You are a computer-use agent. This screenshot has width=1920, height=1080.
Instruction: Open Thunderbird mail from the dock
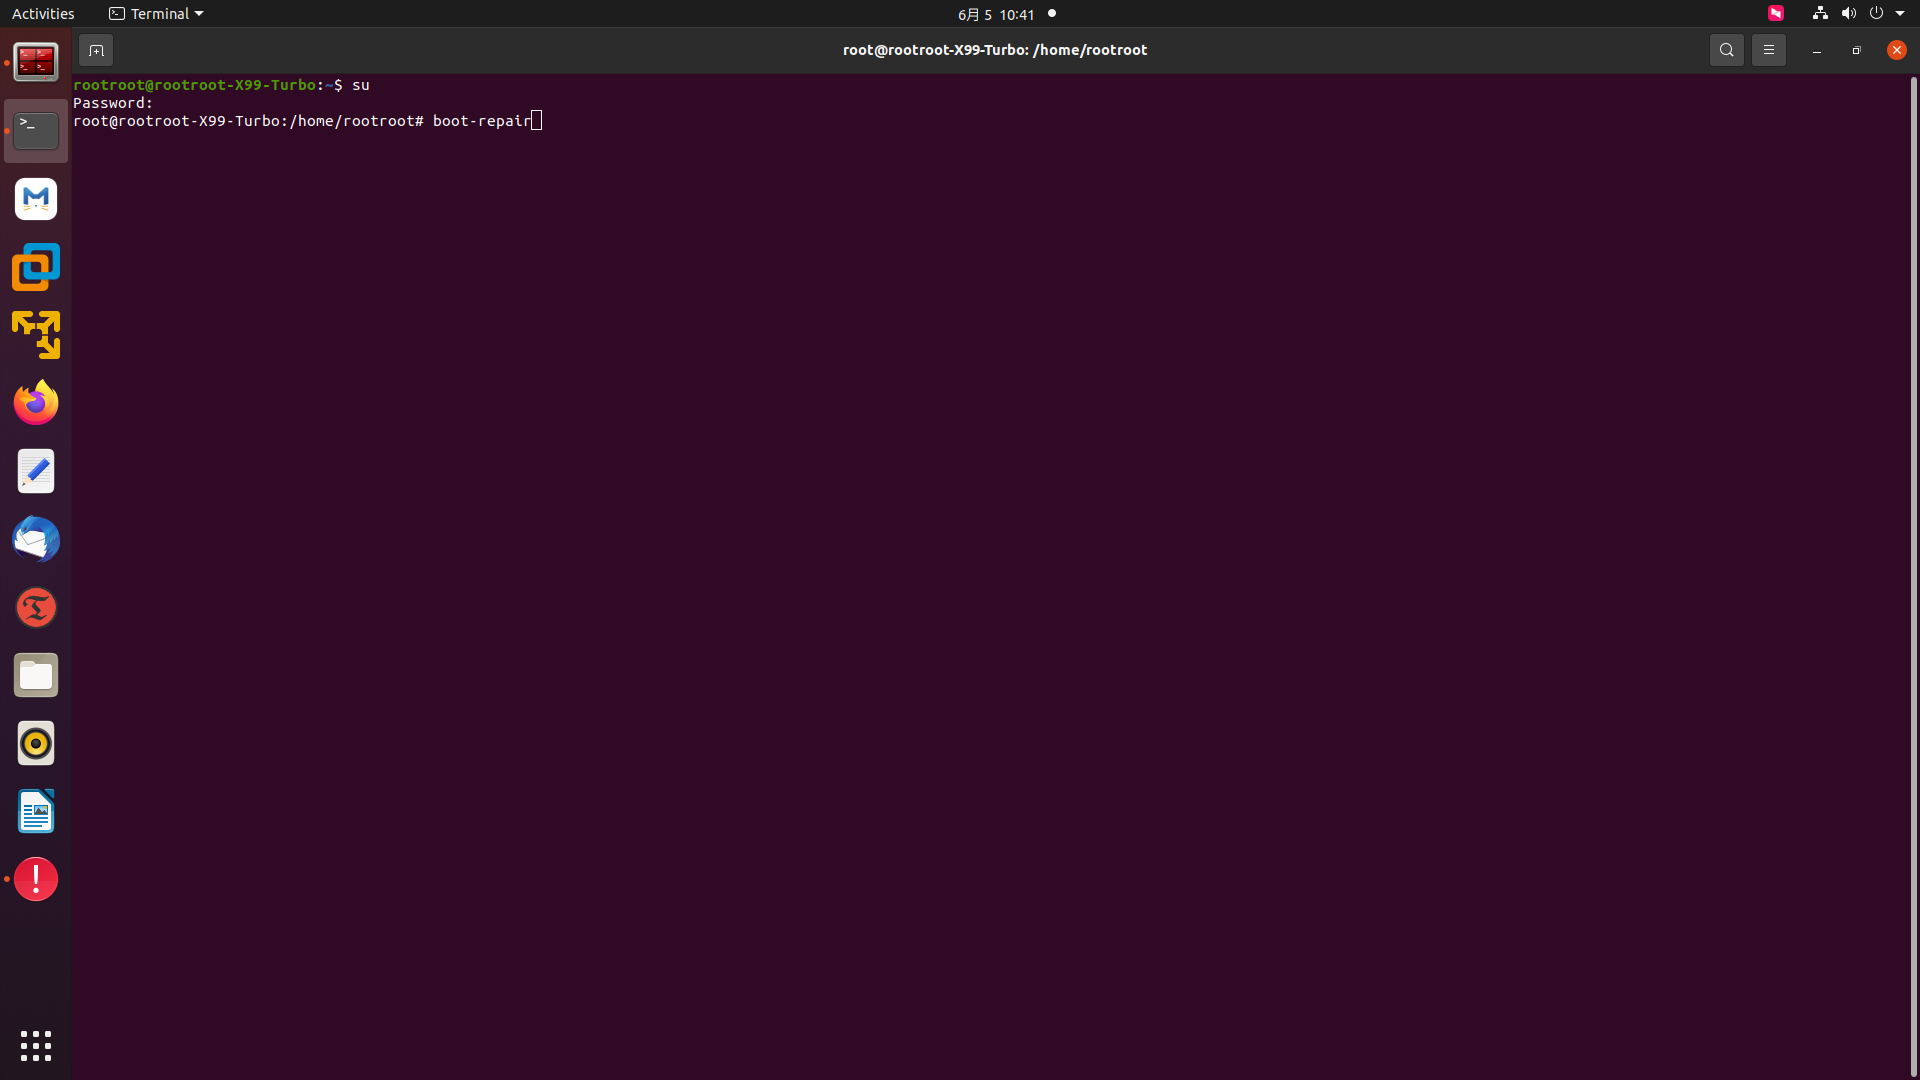click(36, 540)
